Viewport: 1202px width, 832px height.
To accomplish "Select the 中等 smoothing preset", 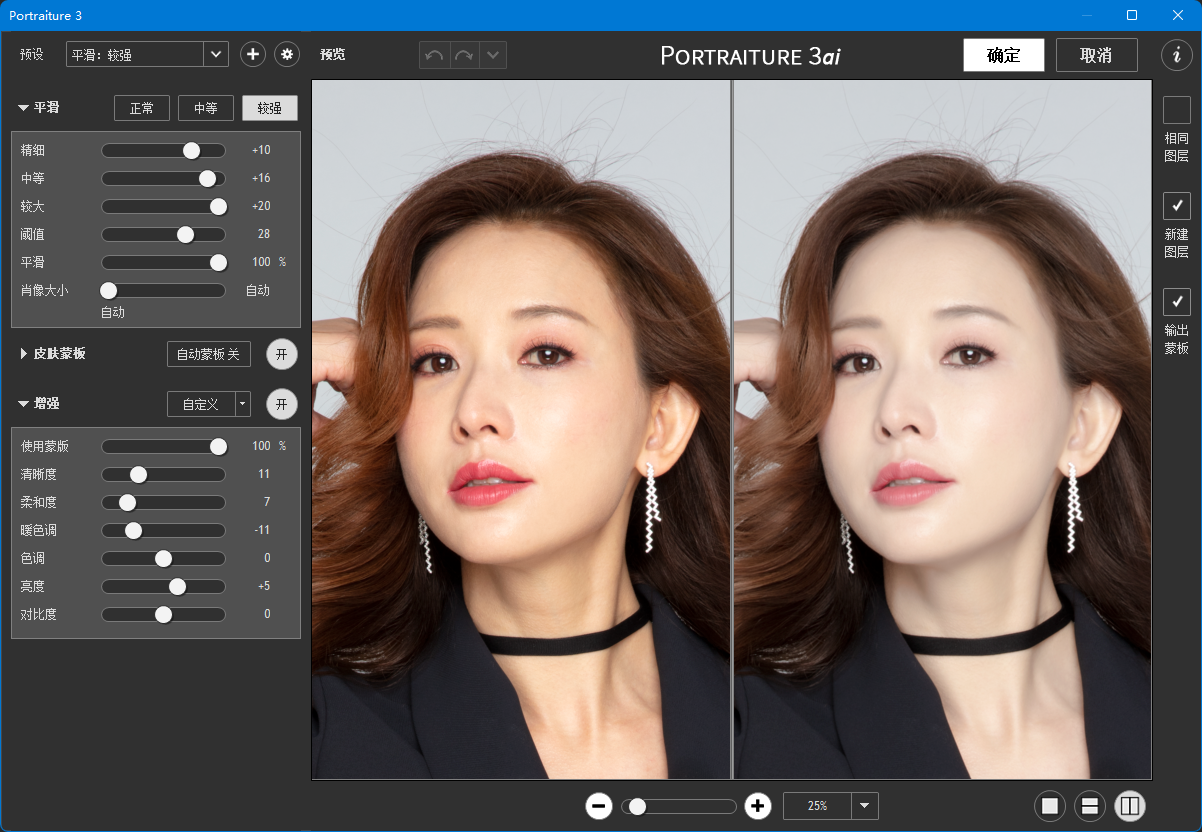I will point(206,108).
